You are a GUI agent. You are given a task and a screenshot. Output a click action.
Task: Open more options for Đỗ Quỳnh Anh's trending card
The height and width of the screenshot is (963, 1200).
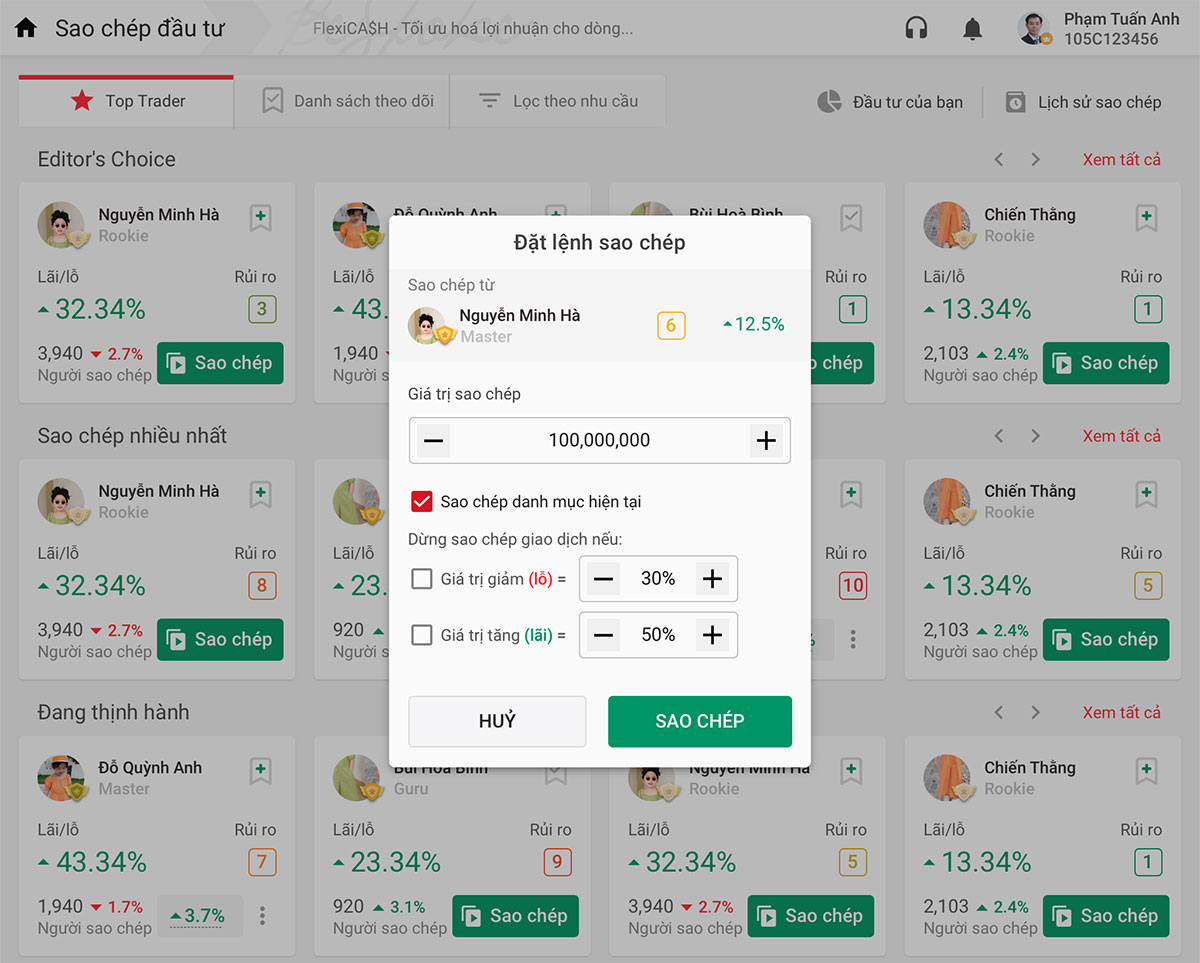[262, 915]
